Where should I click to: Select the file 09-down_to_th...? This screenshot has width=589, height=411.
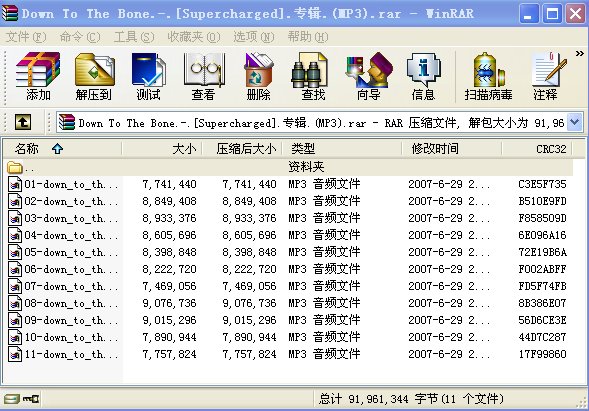tap(289, 320)
